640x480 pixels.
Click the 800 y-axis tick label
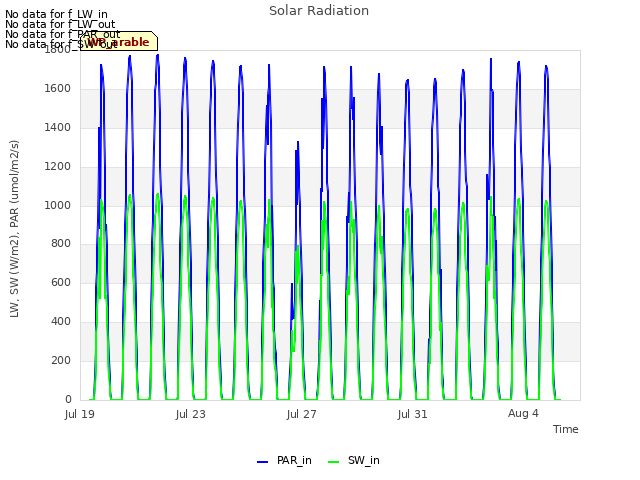point(61,244)
